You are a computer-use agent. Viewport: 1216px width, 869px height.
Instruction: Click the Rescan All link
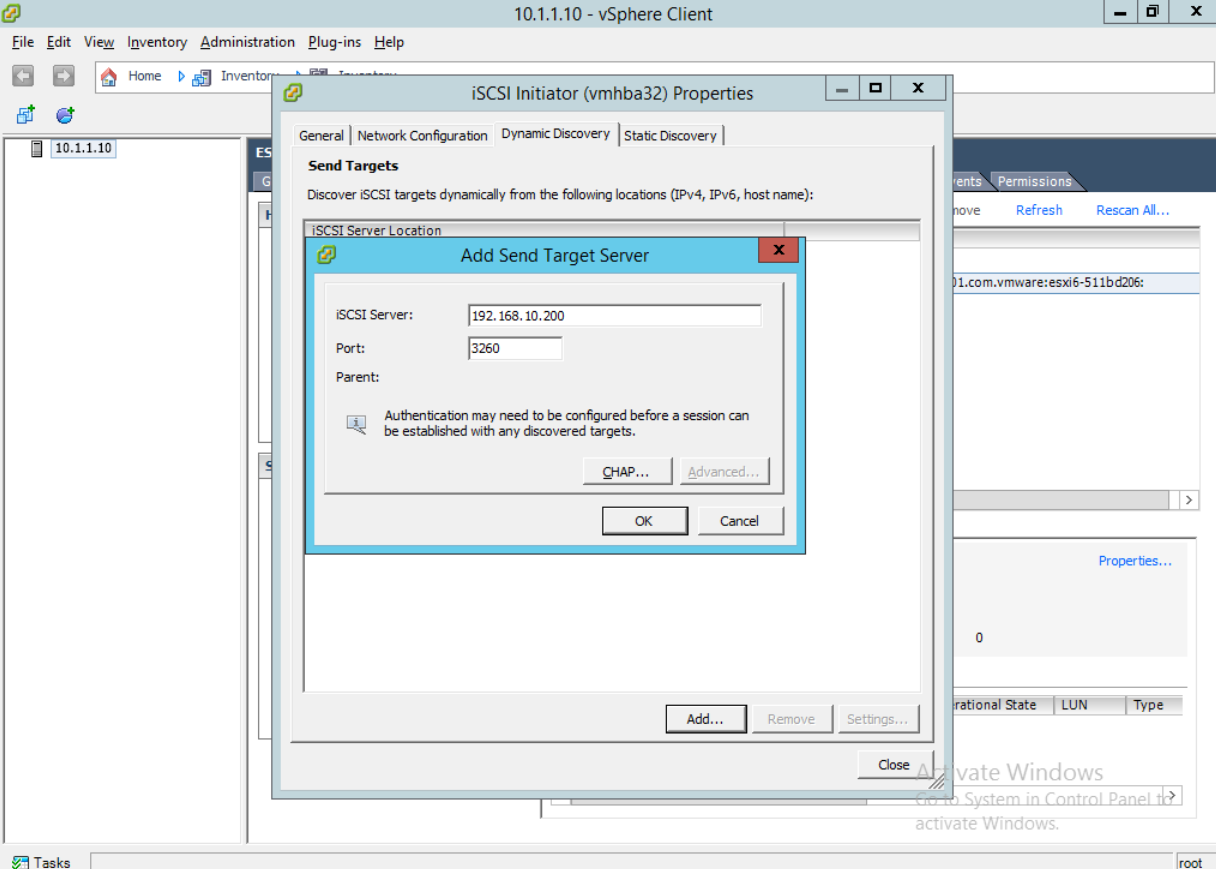pos(1132,210)
